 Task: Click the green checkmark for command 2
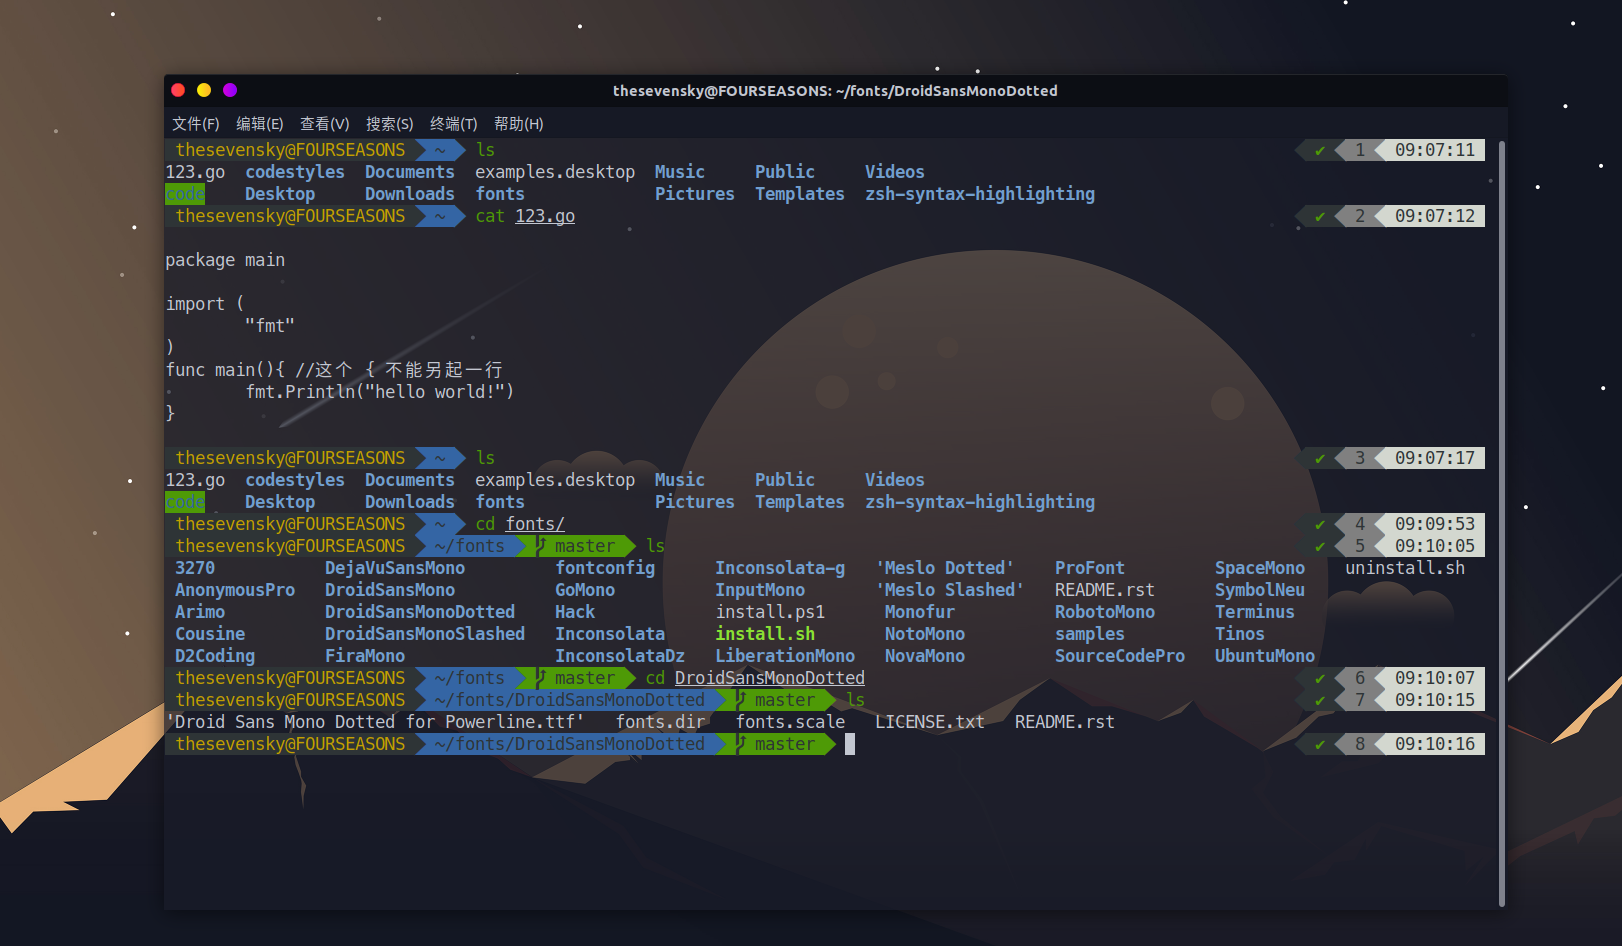(x=1320, y=216)
